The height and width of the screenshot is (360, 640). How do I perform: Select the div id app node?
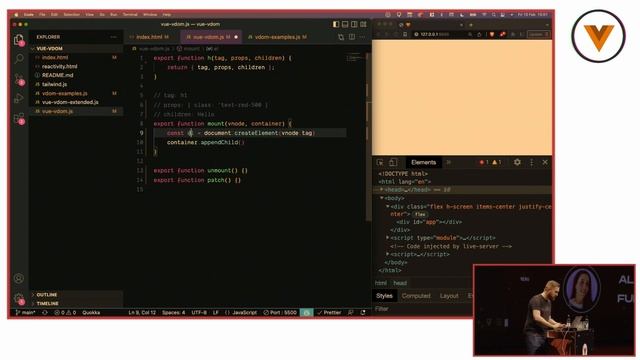pos(429,222)
